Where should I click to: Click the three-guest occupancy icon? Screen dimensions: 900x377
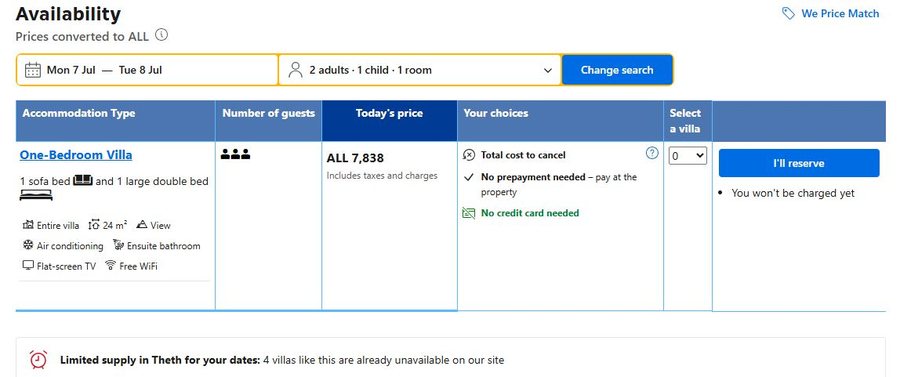click(x=235, y=154)
